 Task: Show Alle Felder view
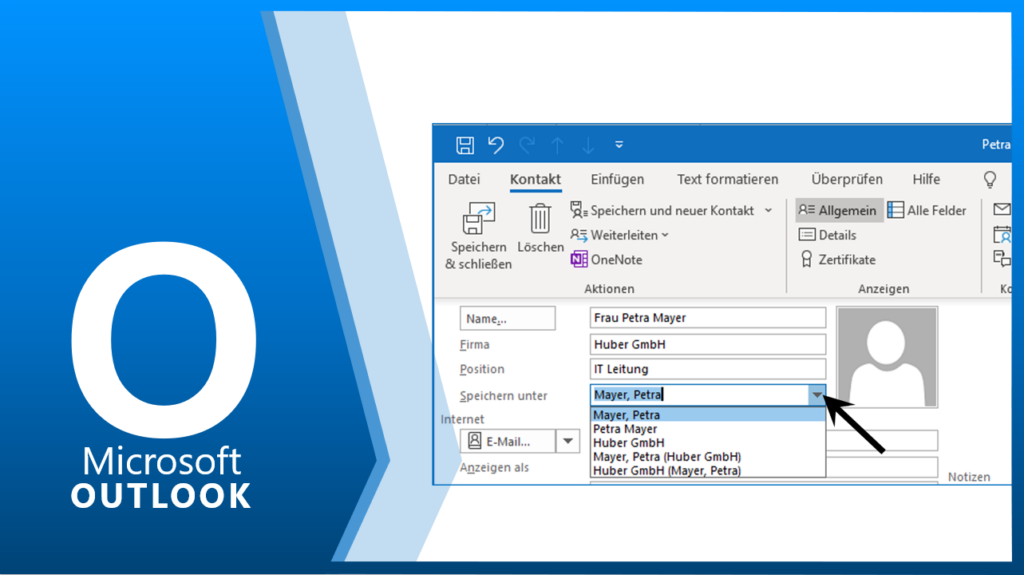[927, 210]
